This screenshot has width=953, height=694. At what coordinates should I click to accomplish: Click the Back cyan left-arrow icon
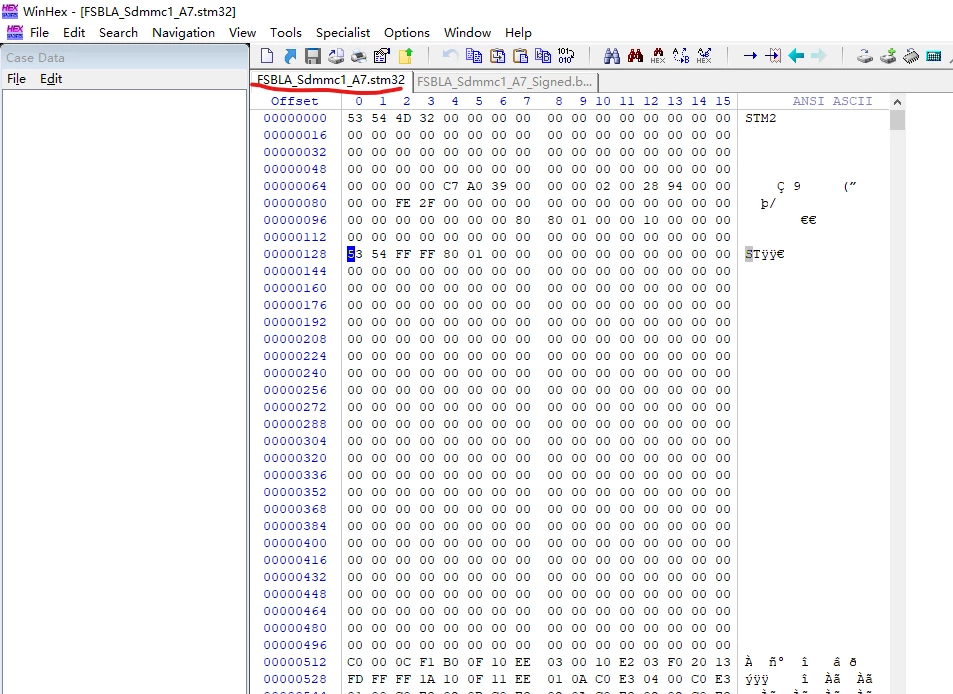pos(796,56)
